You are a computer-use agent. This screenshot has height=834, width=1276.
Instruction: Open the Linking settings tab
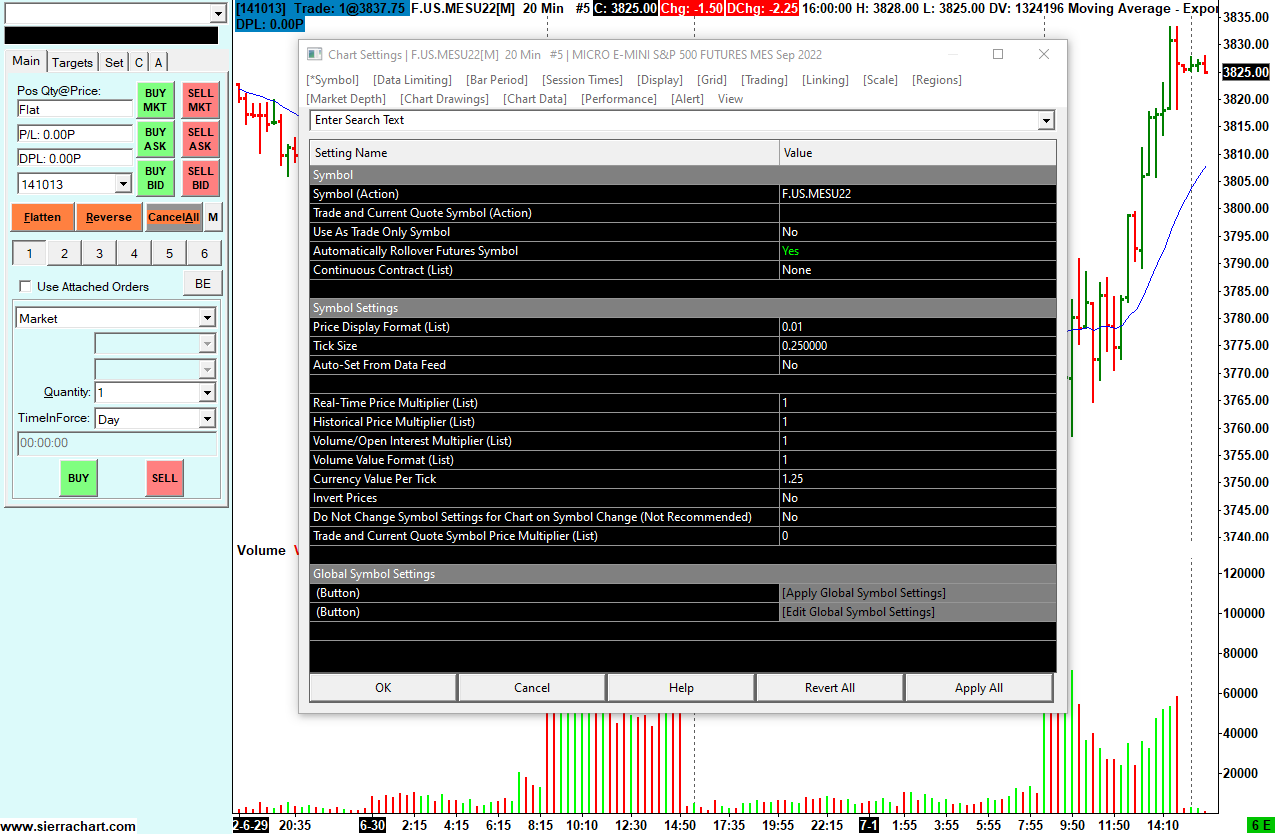[825, 80]
